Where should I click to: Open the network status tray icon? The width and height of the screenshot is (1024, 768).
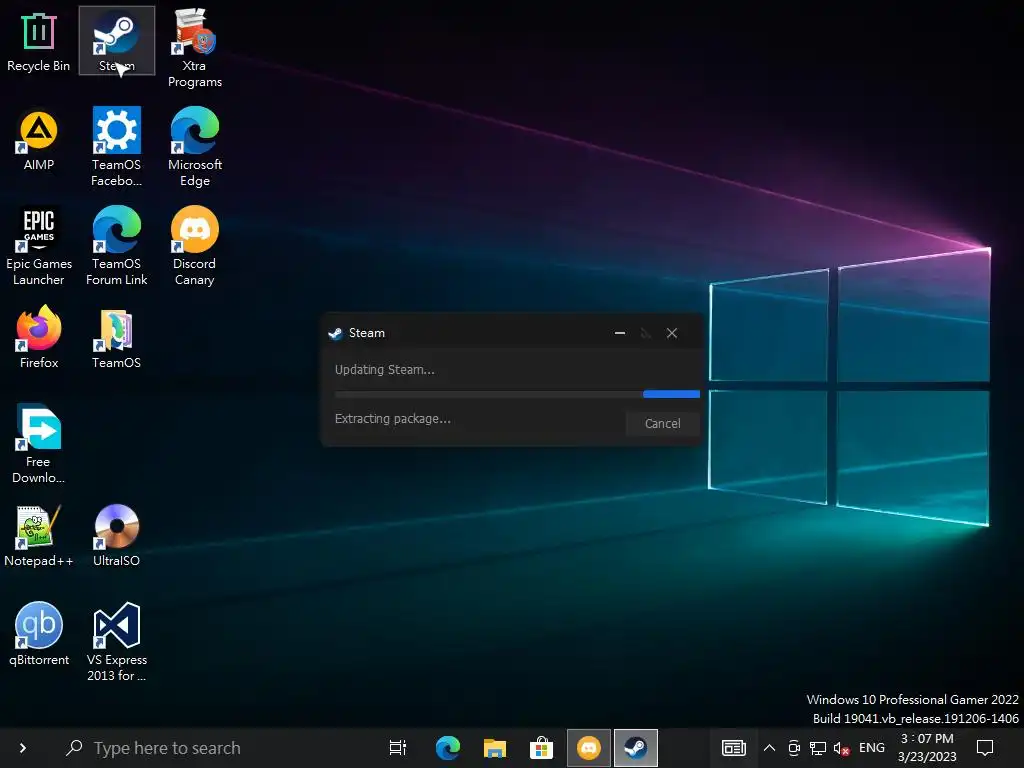click(x=818, y=748)
